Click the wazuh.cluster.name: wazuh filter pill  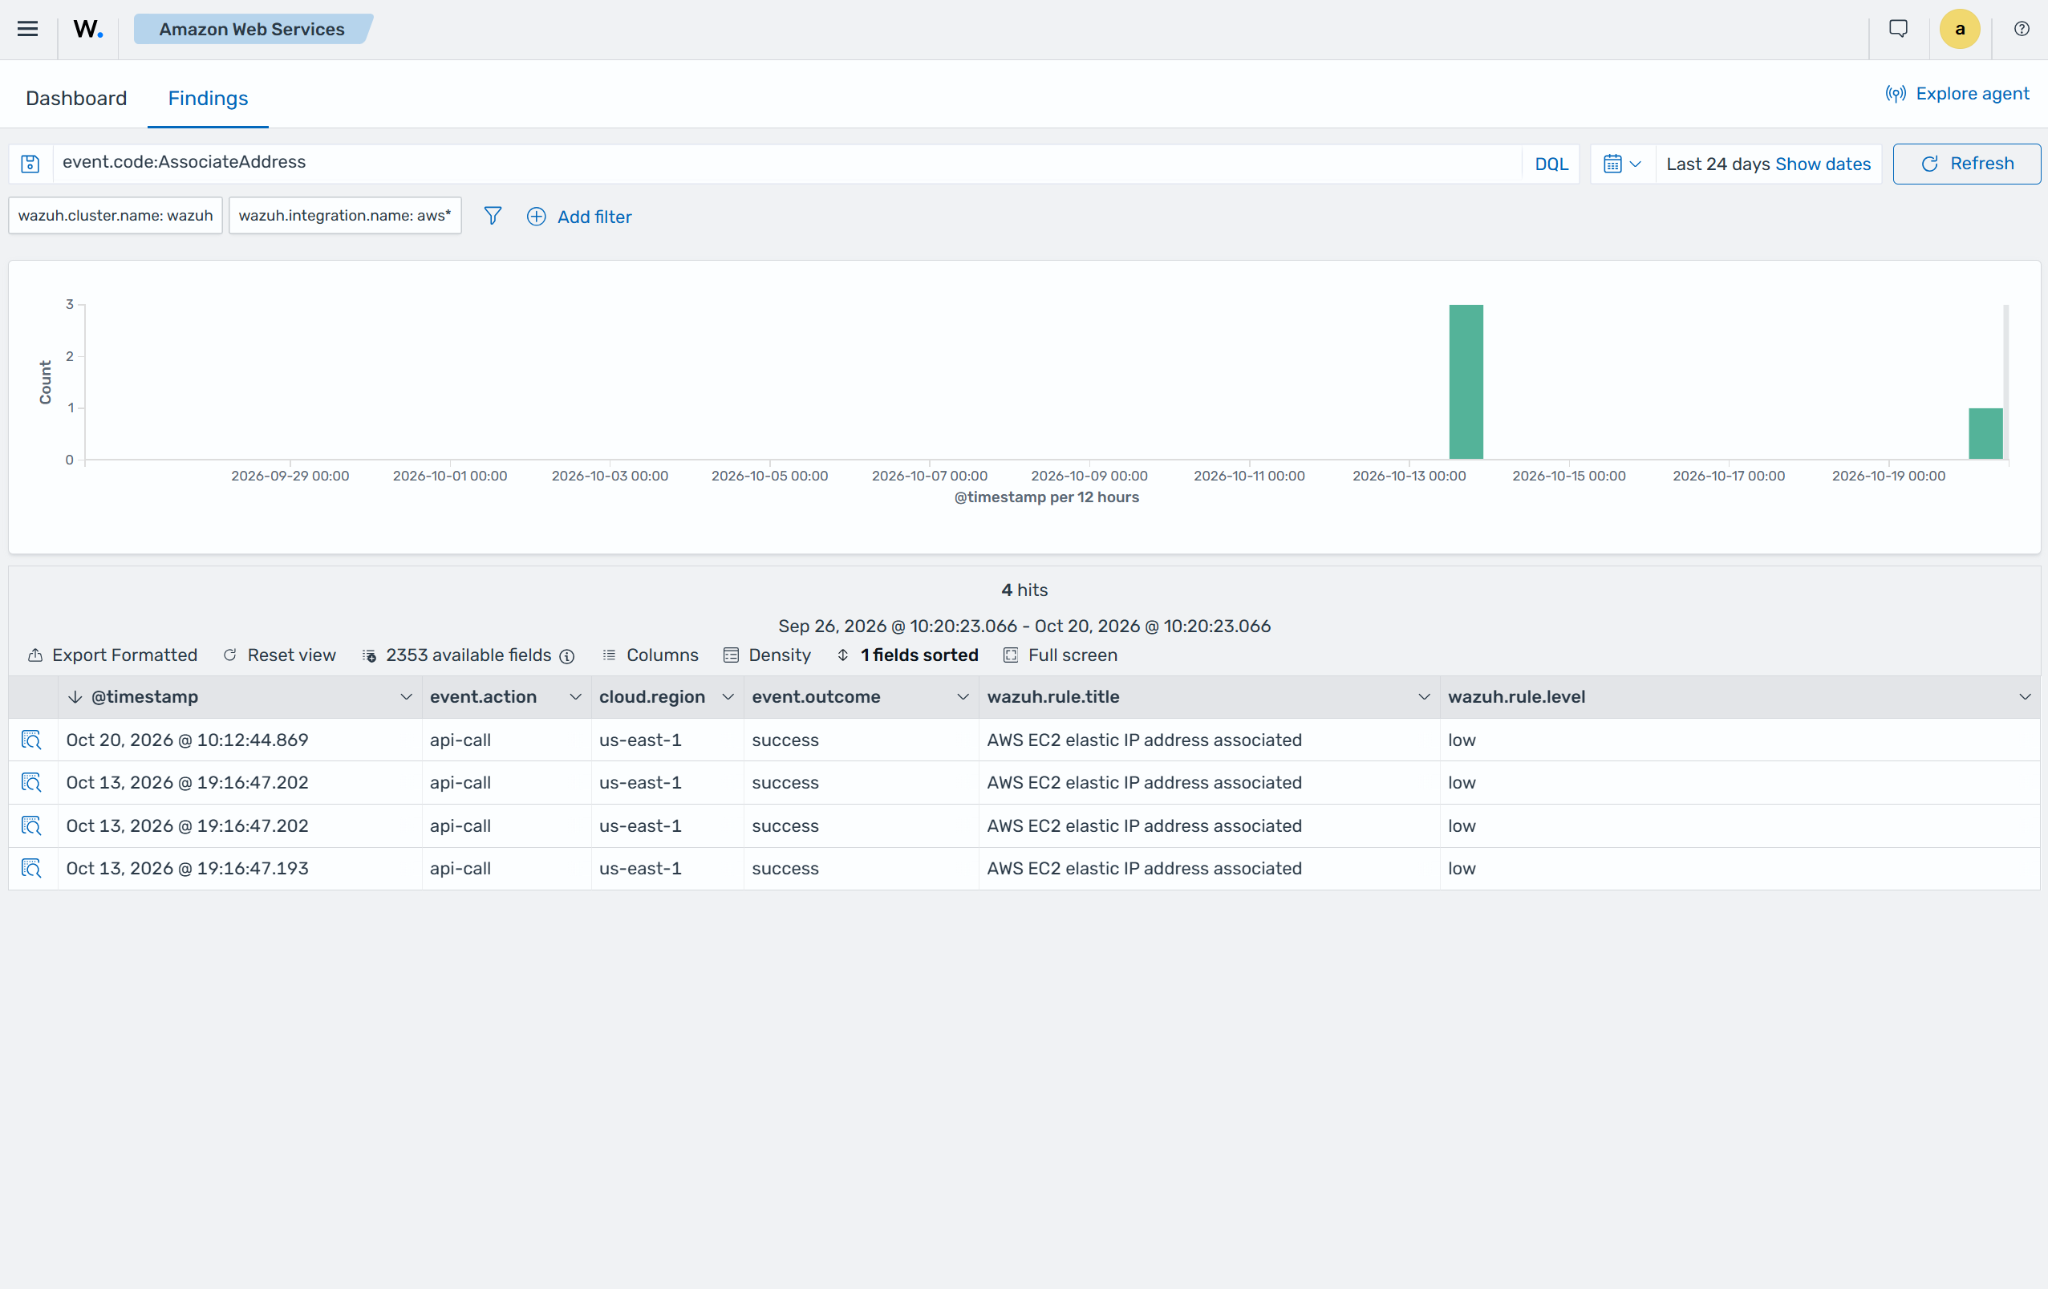click(115, 215)
